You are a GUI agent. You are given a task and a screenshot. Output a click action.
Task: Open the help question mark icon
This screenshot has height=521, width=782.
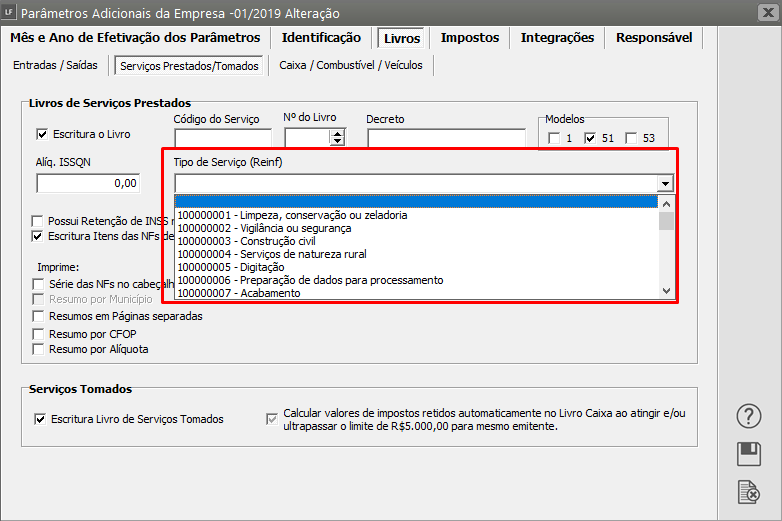(x=749, y=416)
